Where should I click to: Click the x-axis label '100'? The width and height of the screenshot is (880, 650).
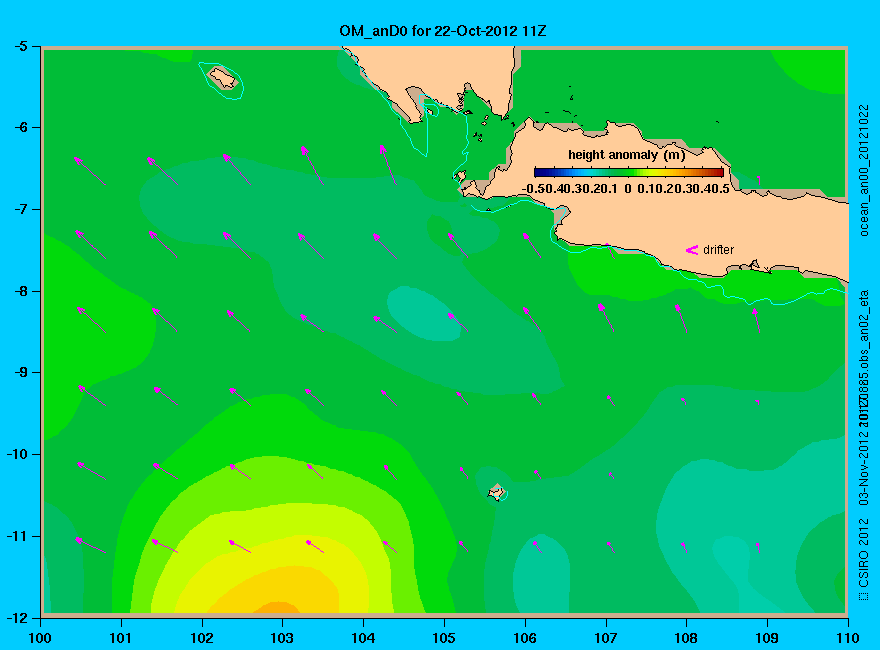point(40,638)
